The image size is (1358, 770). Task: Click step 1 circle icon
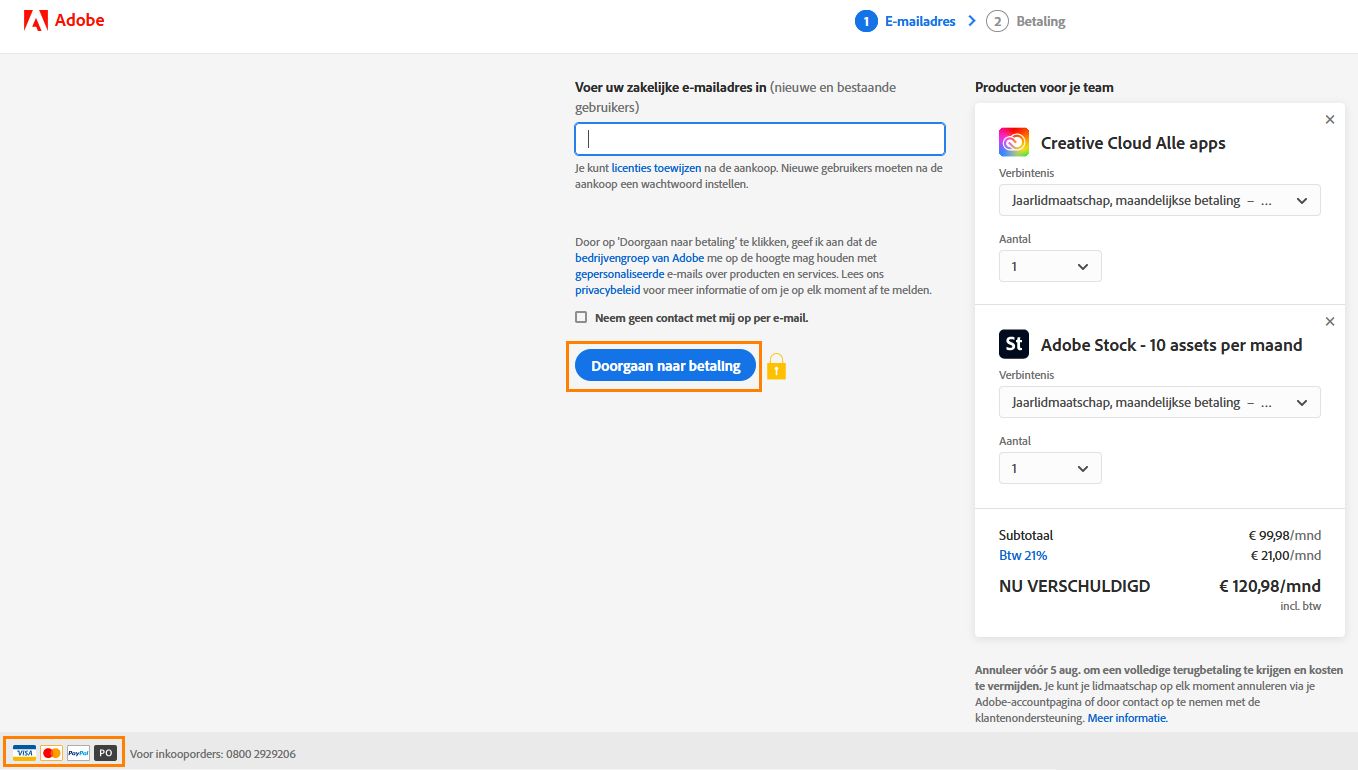(866, 21)
